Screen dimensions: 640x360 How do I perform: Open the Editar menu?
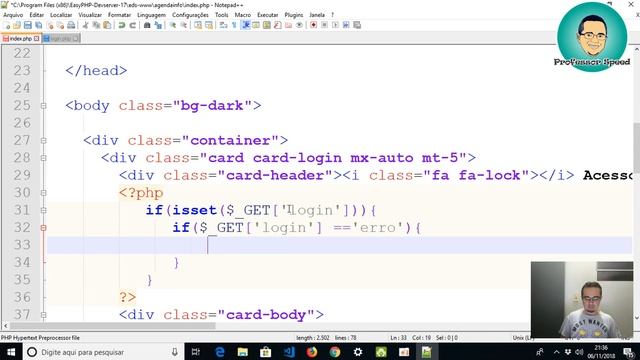(36, 15)
